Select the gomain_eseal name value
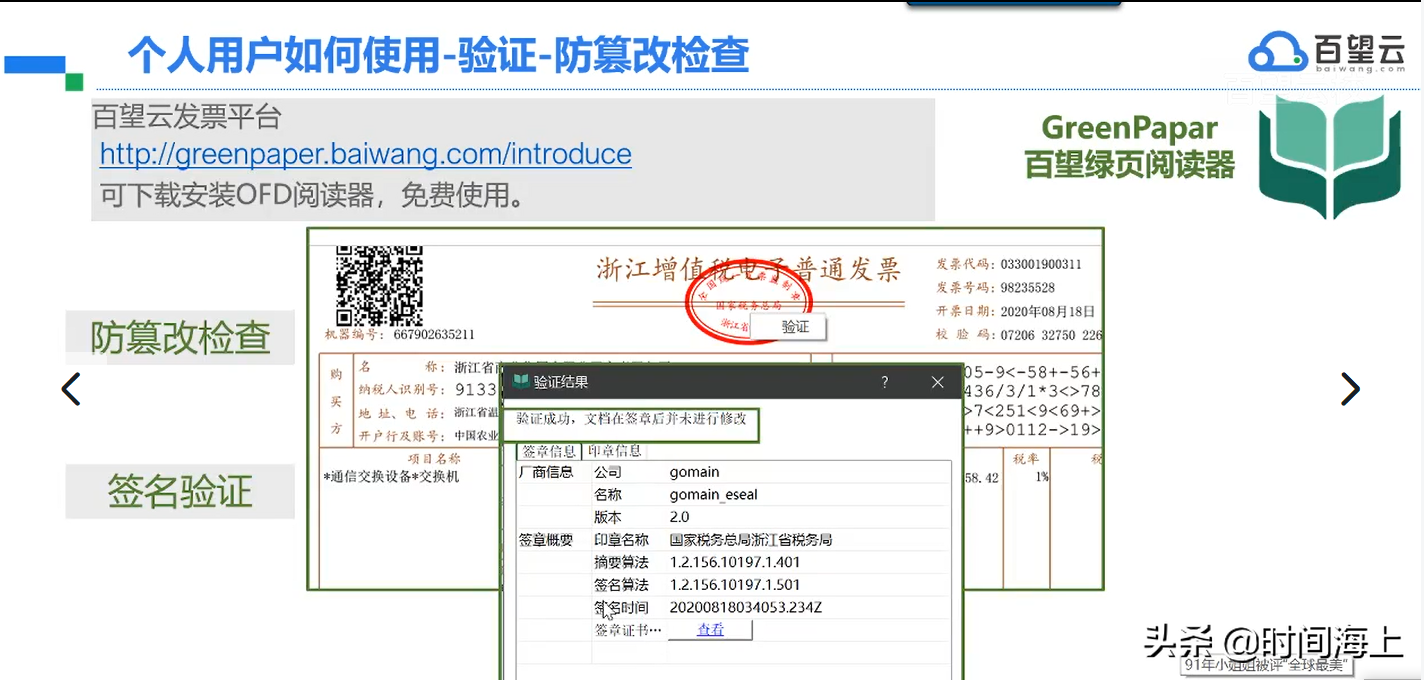Image resolution: width=1424 pixels, height=680 pixels. (x=713, y=494)
